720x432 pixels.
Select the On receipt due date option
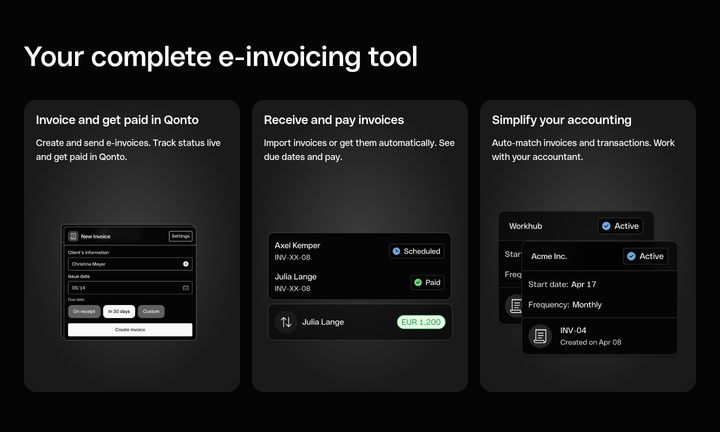84,311
